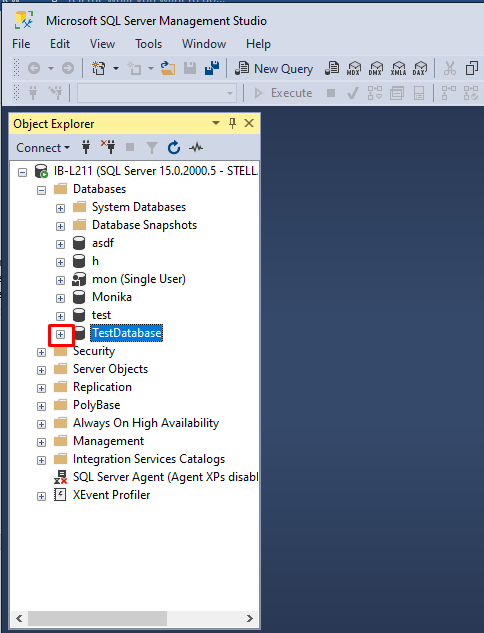
Task: Click the available databases combo box
Action: [x=156, y=93]
